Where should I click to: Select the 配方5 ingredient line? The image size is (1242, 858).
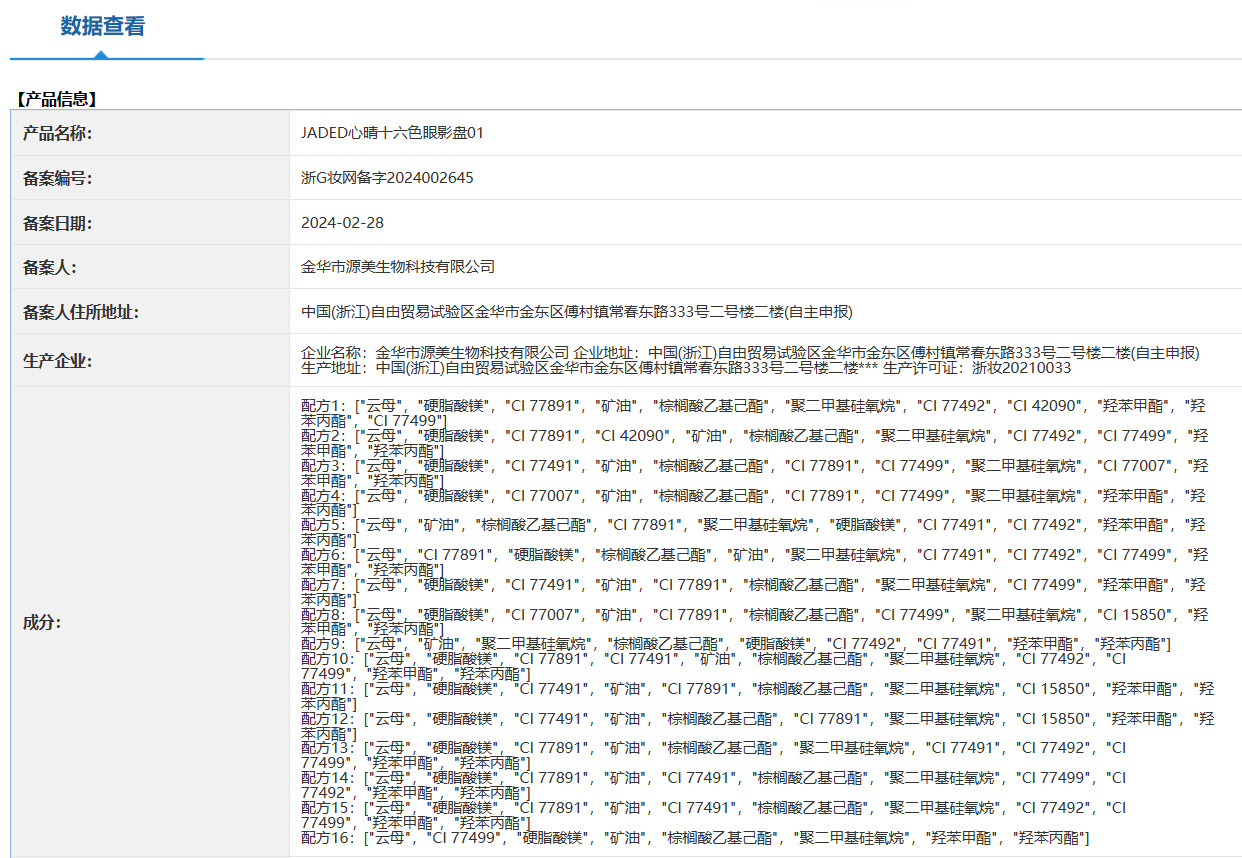click(x=754, y=532)
